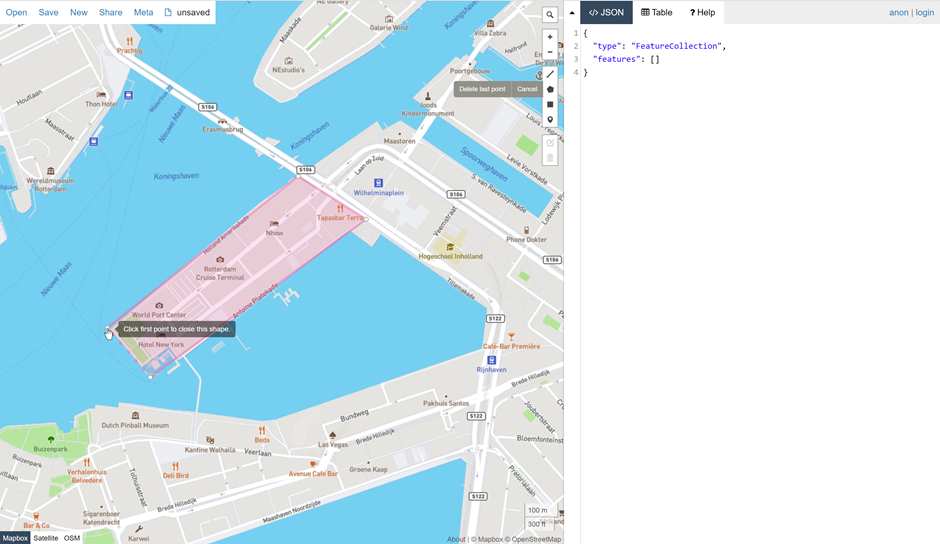Select the draw rectangle tool
The width and height of the screenshot is (940, 544).
pos(550,104)
